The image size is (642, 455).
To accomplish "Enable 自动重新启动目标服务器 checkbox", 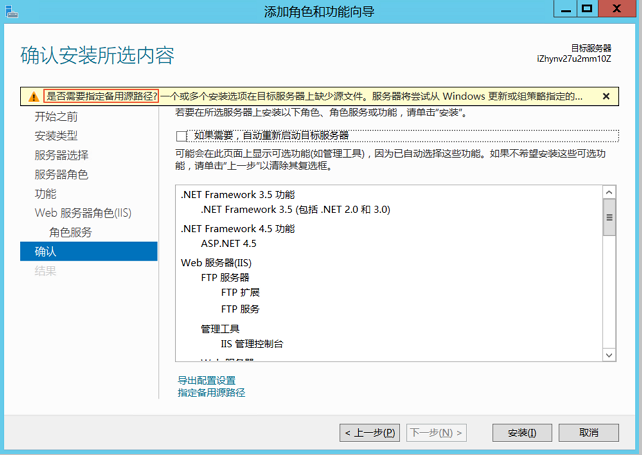I will 181,135.
